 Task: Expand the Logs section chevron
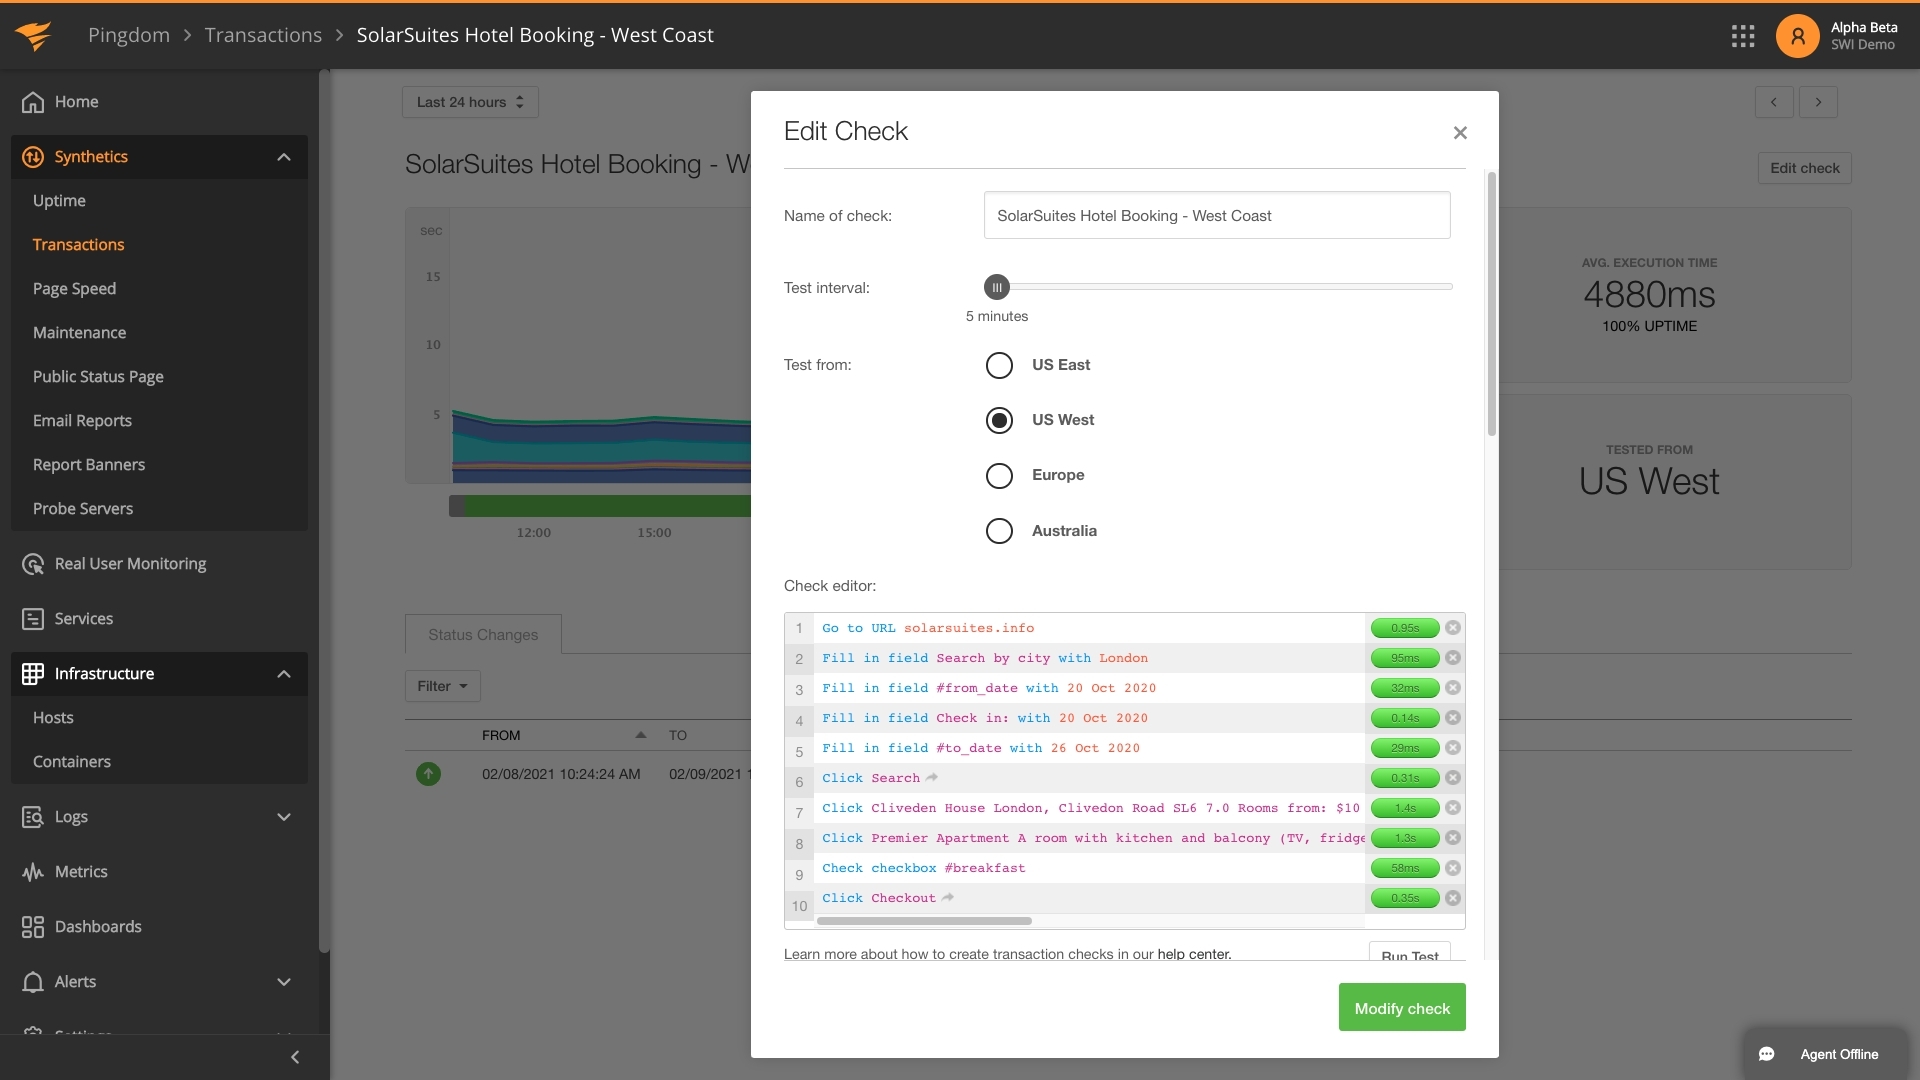(284, 817)
